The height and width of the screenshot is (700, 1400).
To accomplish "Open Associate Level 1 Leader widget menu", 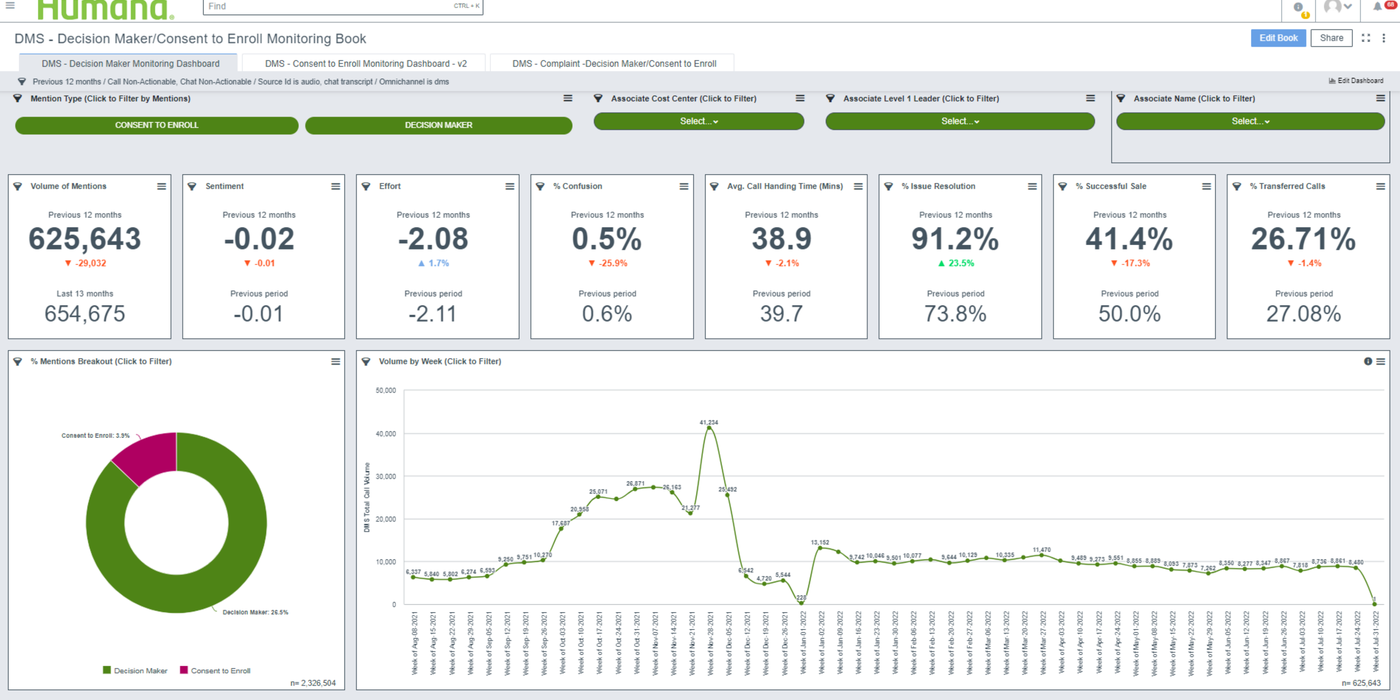I will 1090,99.
